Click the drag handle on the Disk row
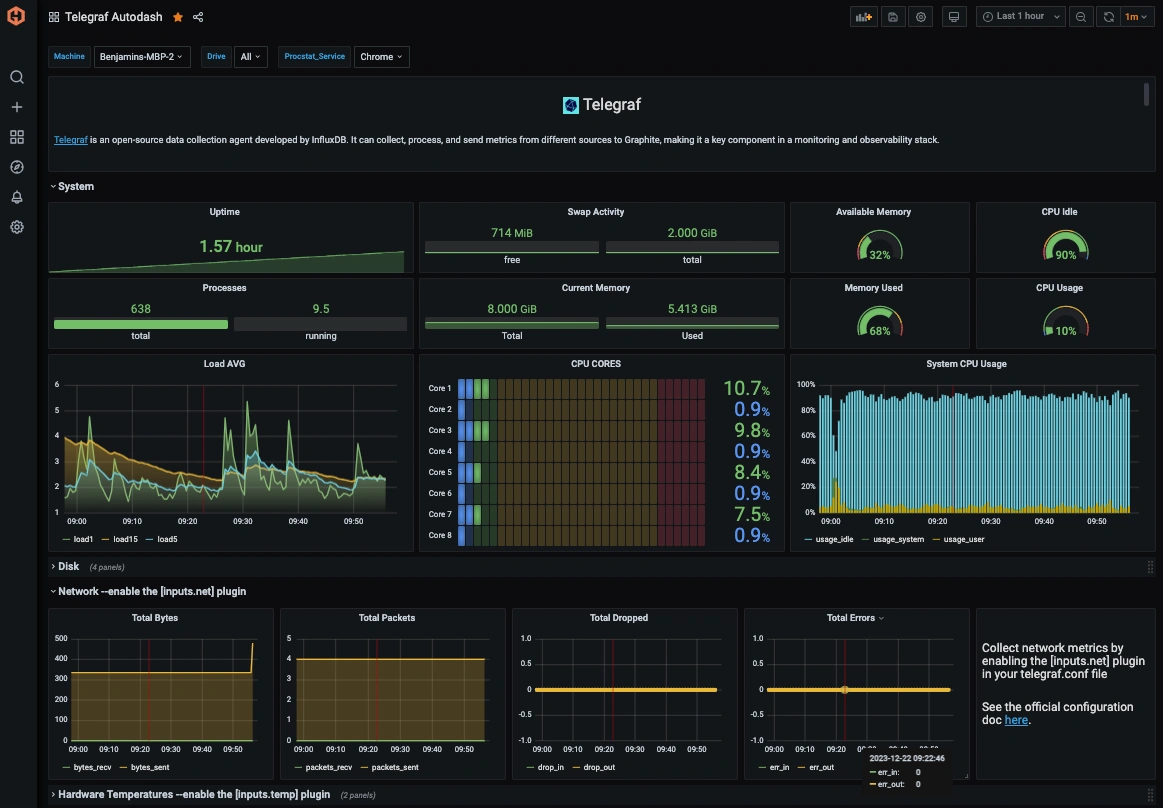The height and width of the screenshot is (808, 1163). point(1150,567)
